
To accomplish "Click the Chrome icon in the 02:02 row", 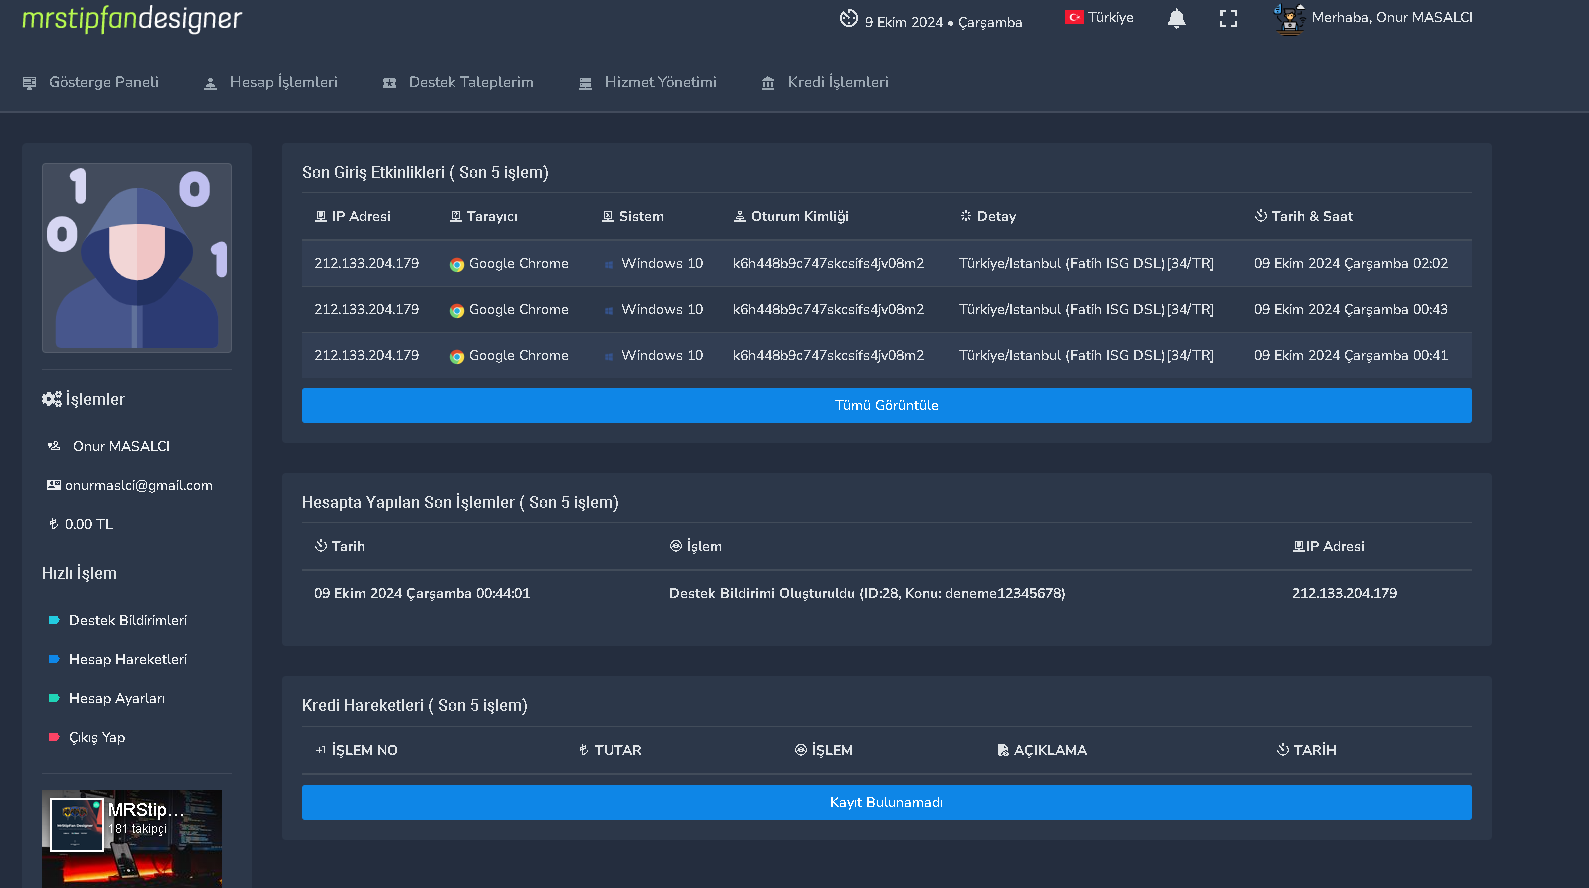I will [457, 264].
